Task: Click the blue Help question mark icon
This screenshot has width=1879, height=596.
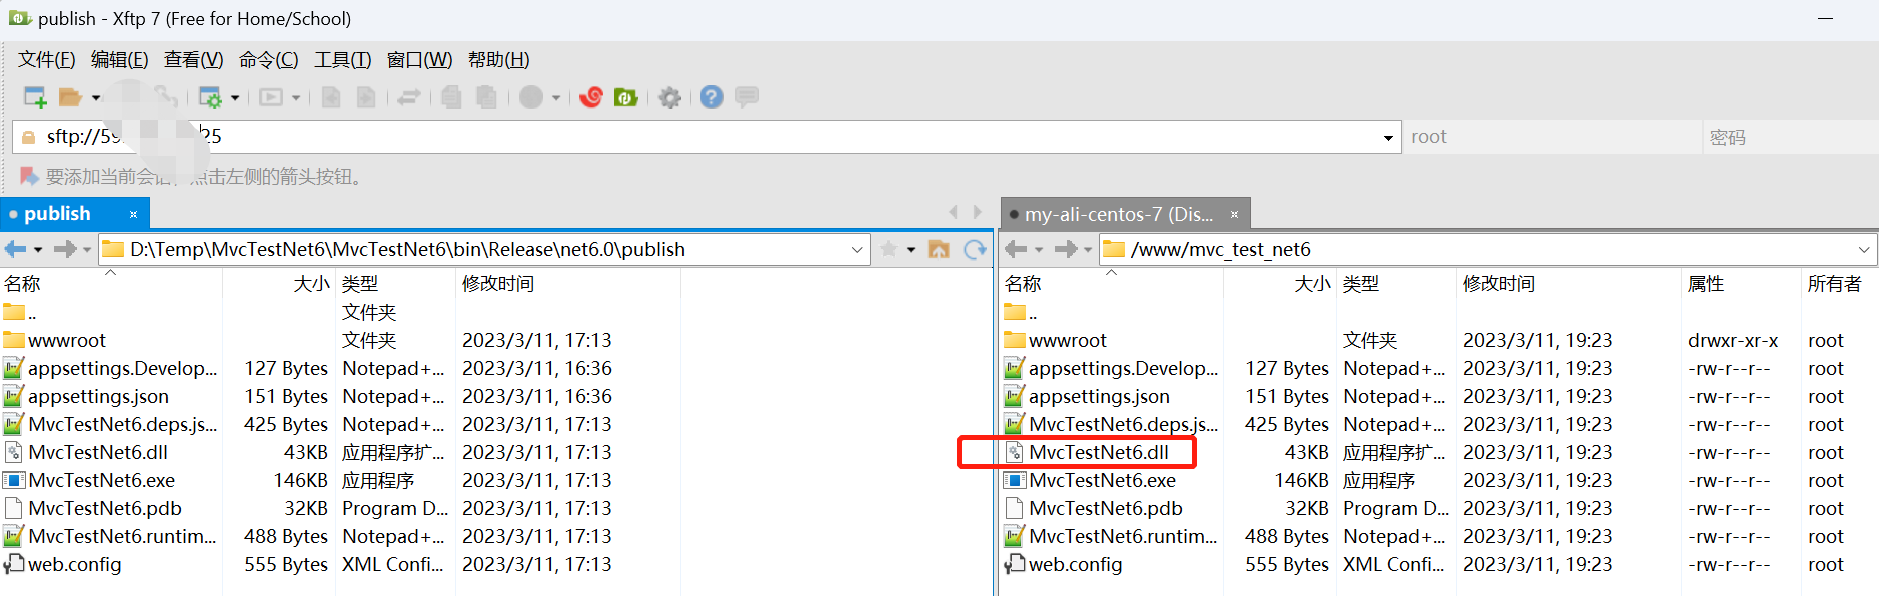Action: pyautogui.click(x=711, y=97)
